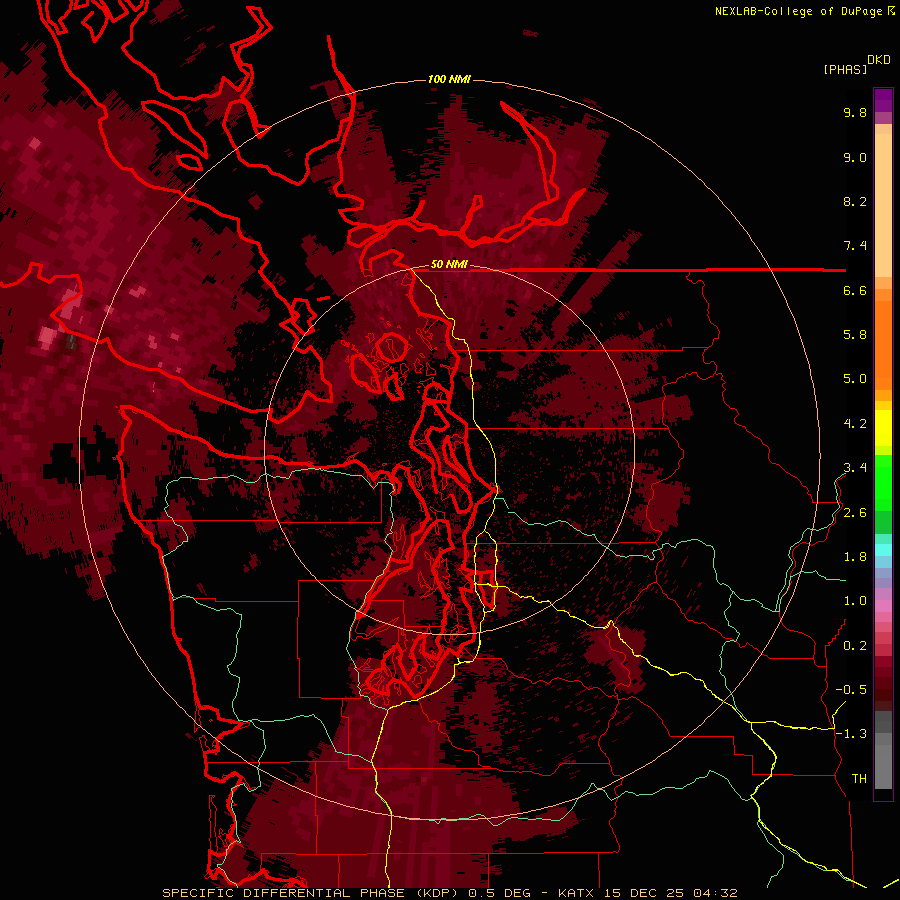Click the TH label on the color scale

click(x=859, y=779)
